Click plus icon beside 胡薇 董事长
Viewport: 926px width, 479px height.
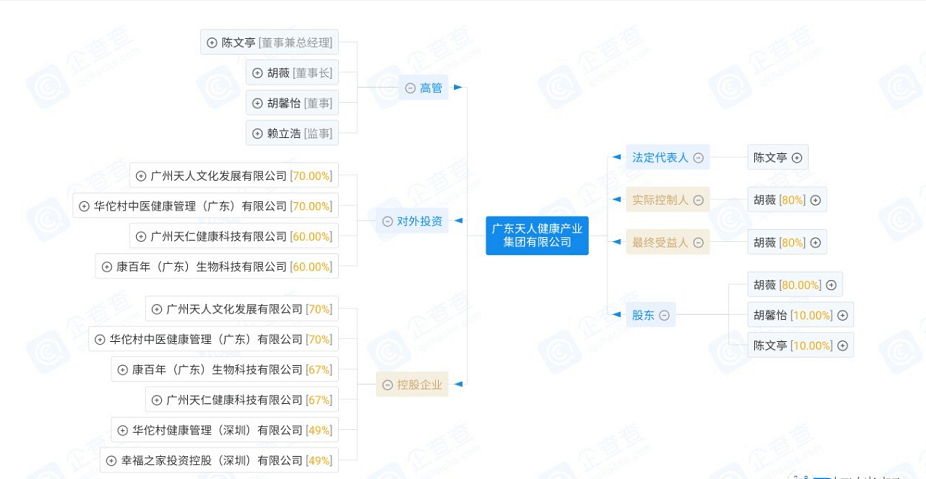tap(257, 73)
